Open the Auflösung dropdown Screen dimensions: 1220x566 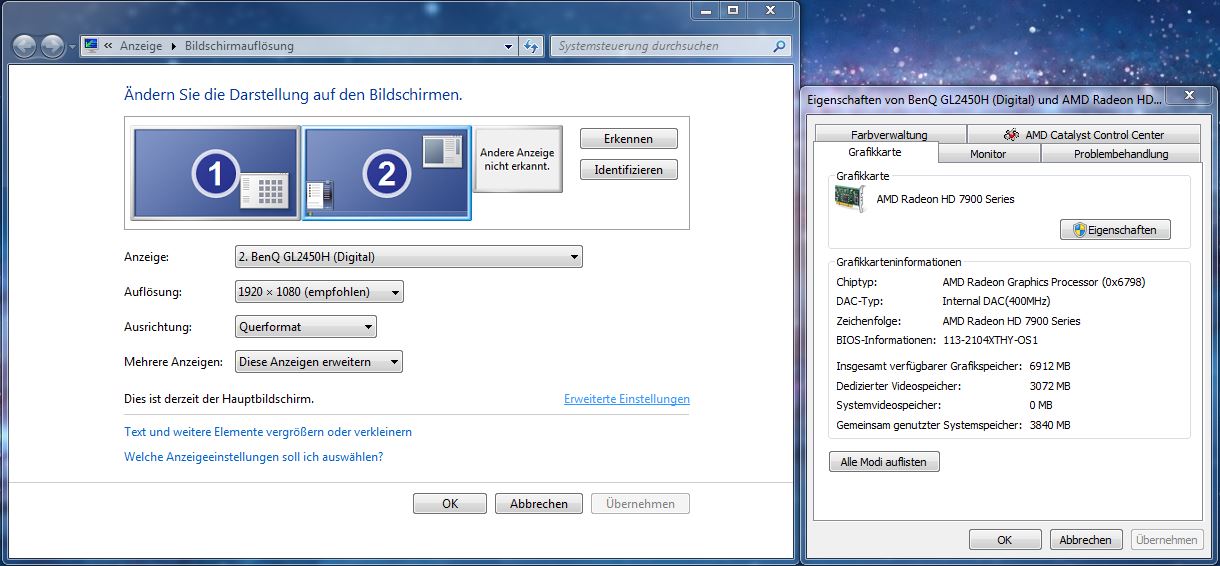(x=319, y=292)
